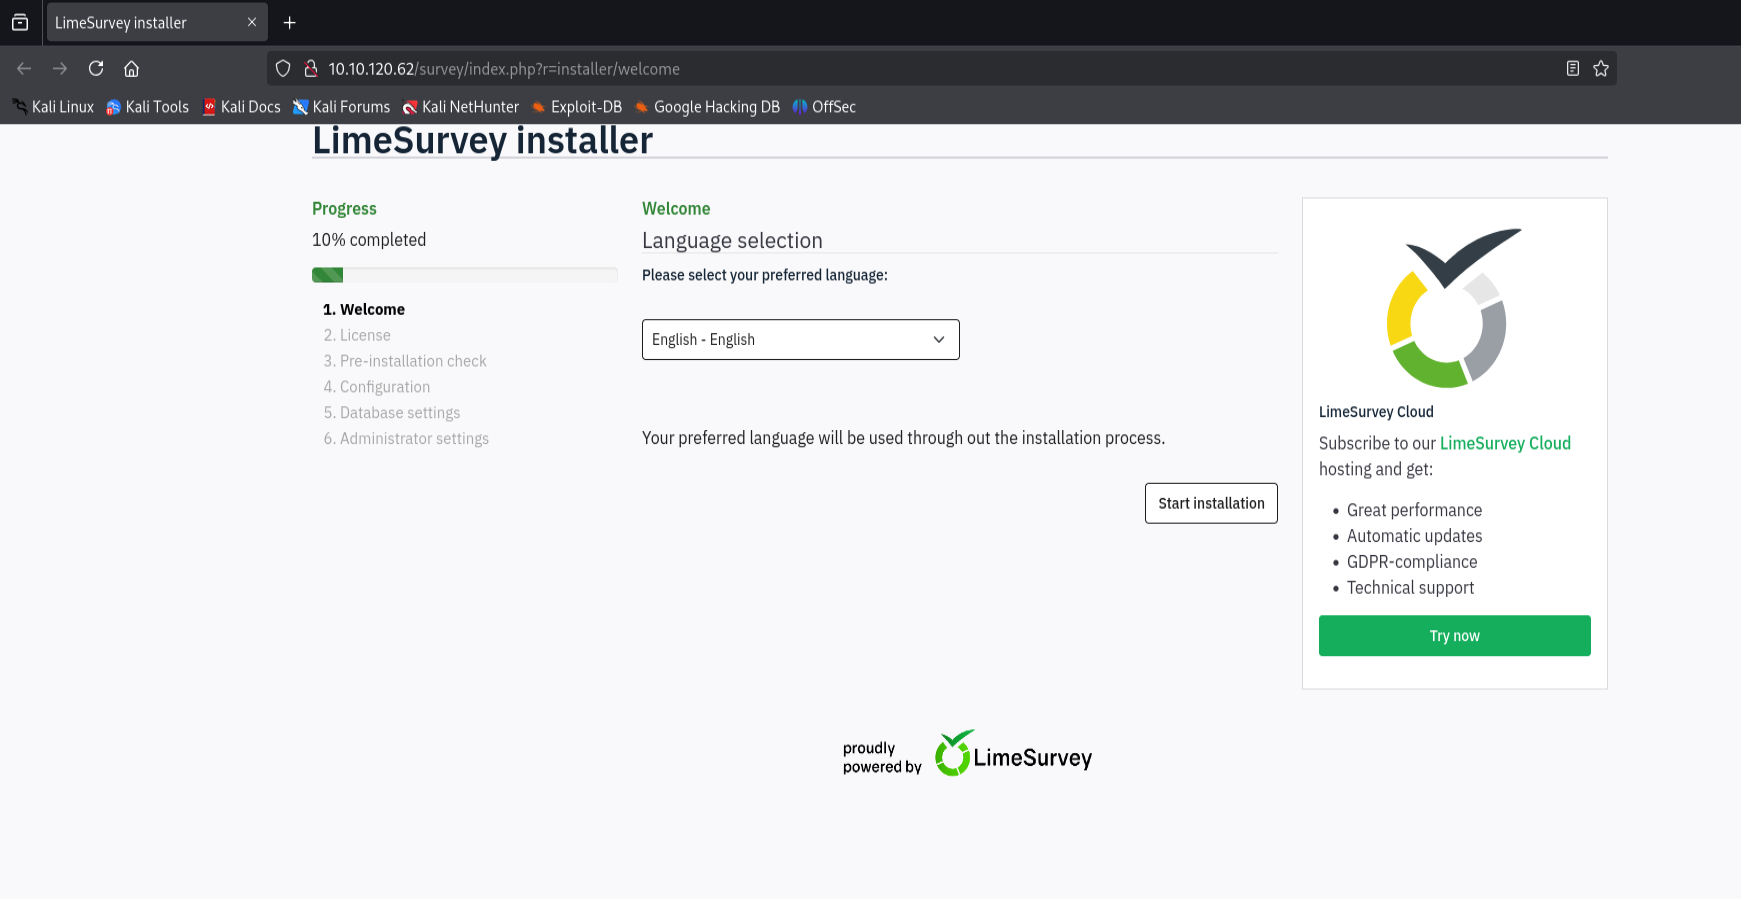1741x899 pixels.
Task: Select step 5. Database settings
Action: coord(392,413)
